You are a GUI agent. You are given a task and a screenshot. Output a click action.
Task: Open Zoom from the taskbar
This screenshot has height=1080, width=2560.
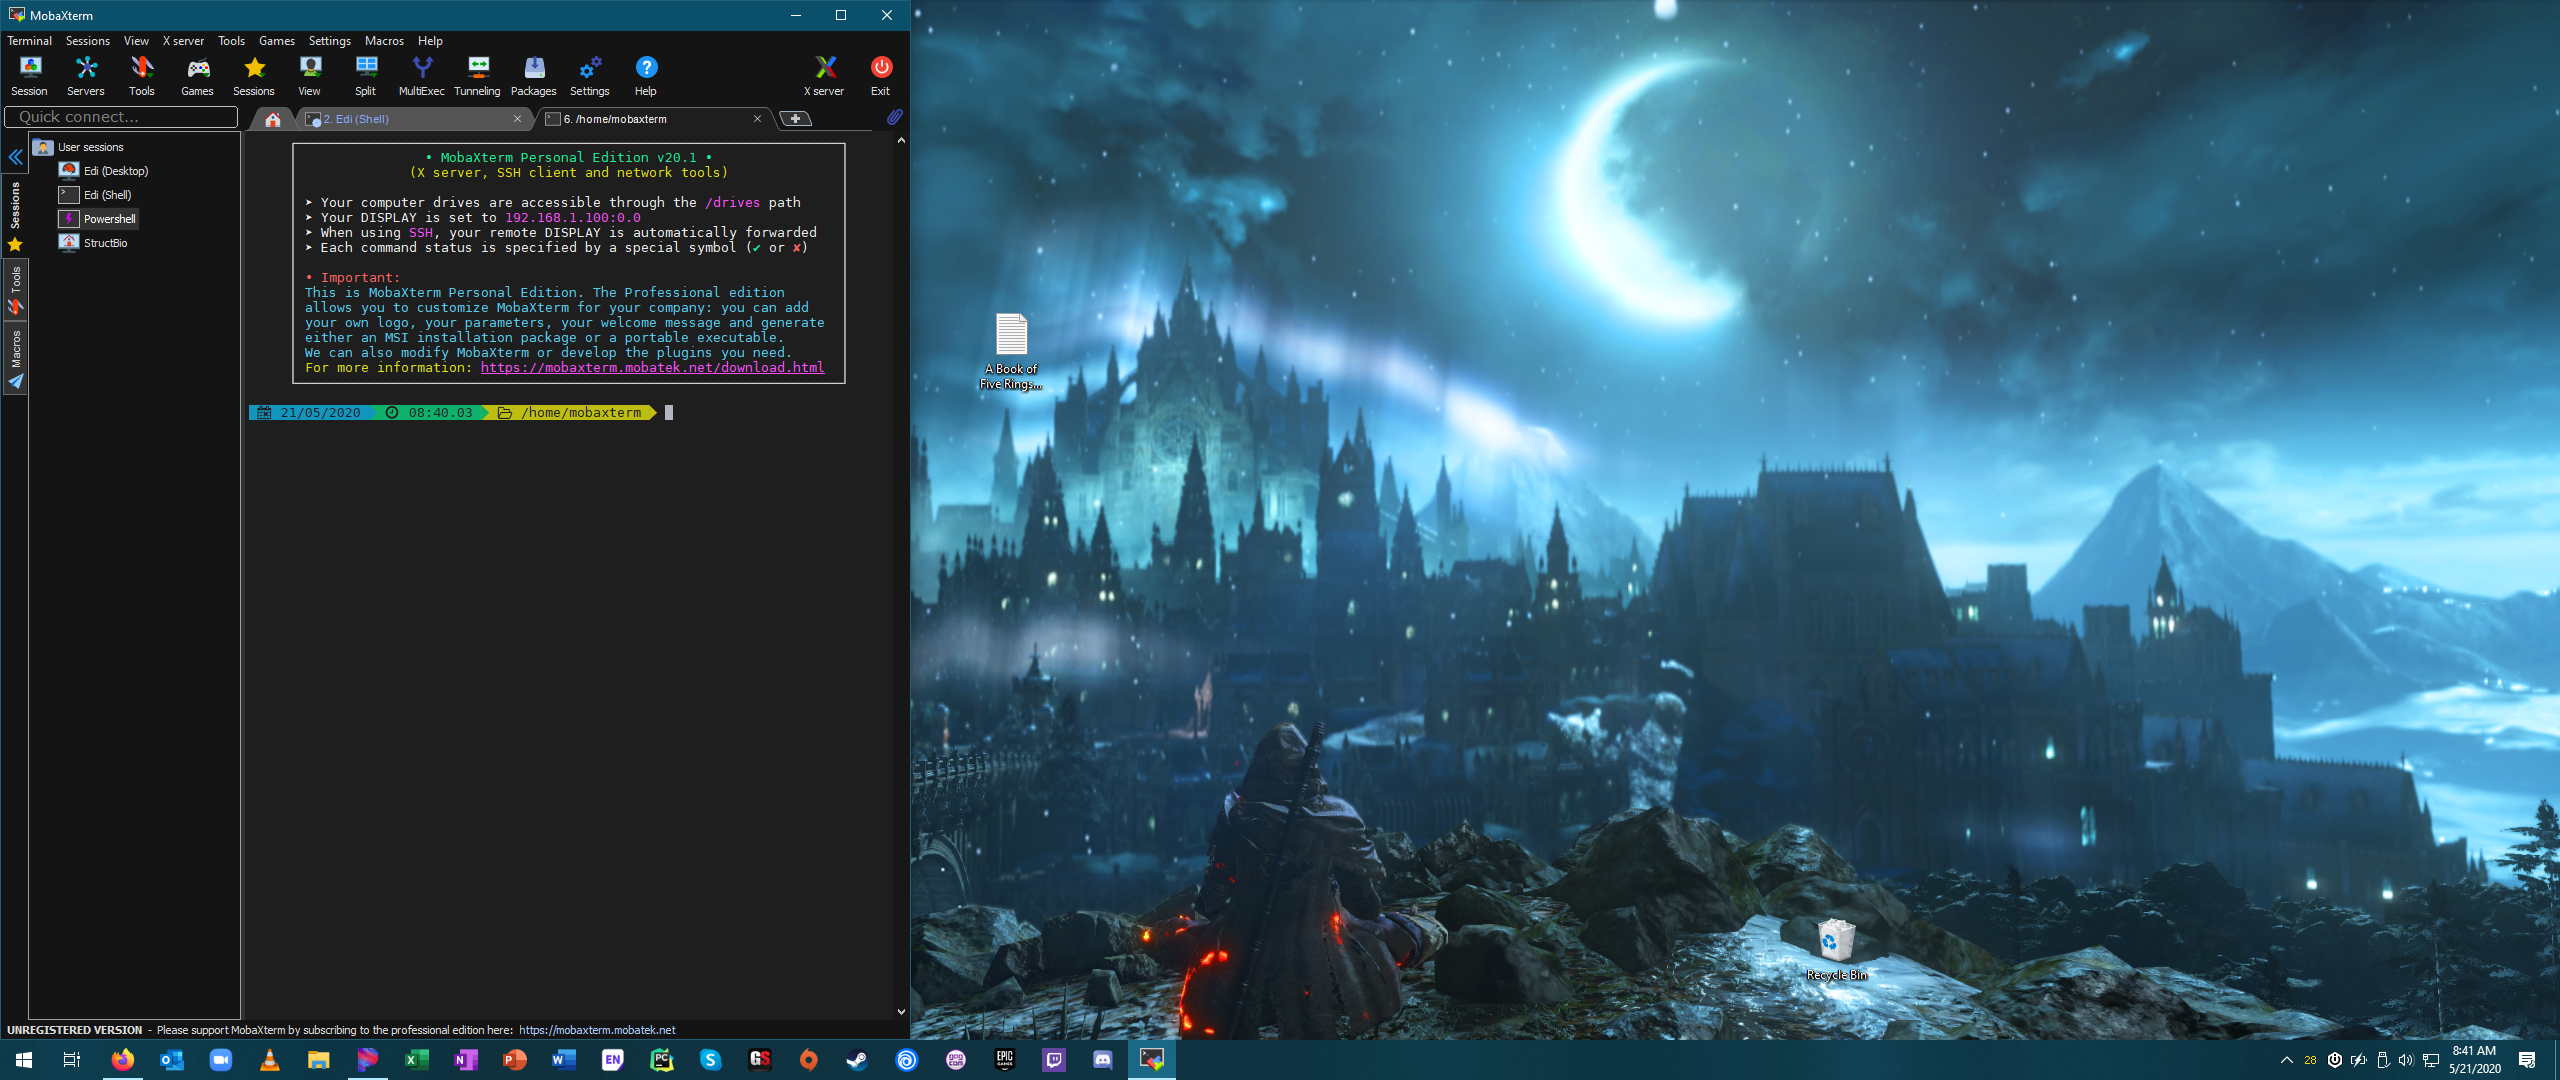(220, 1060)
